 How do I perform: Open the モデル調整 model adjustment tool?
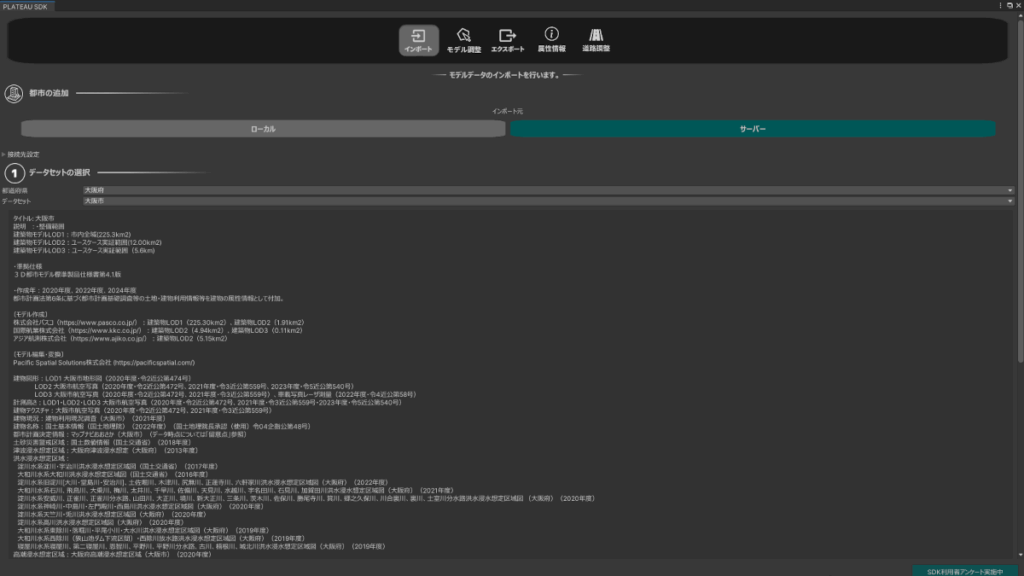coord(463,40)
